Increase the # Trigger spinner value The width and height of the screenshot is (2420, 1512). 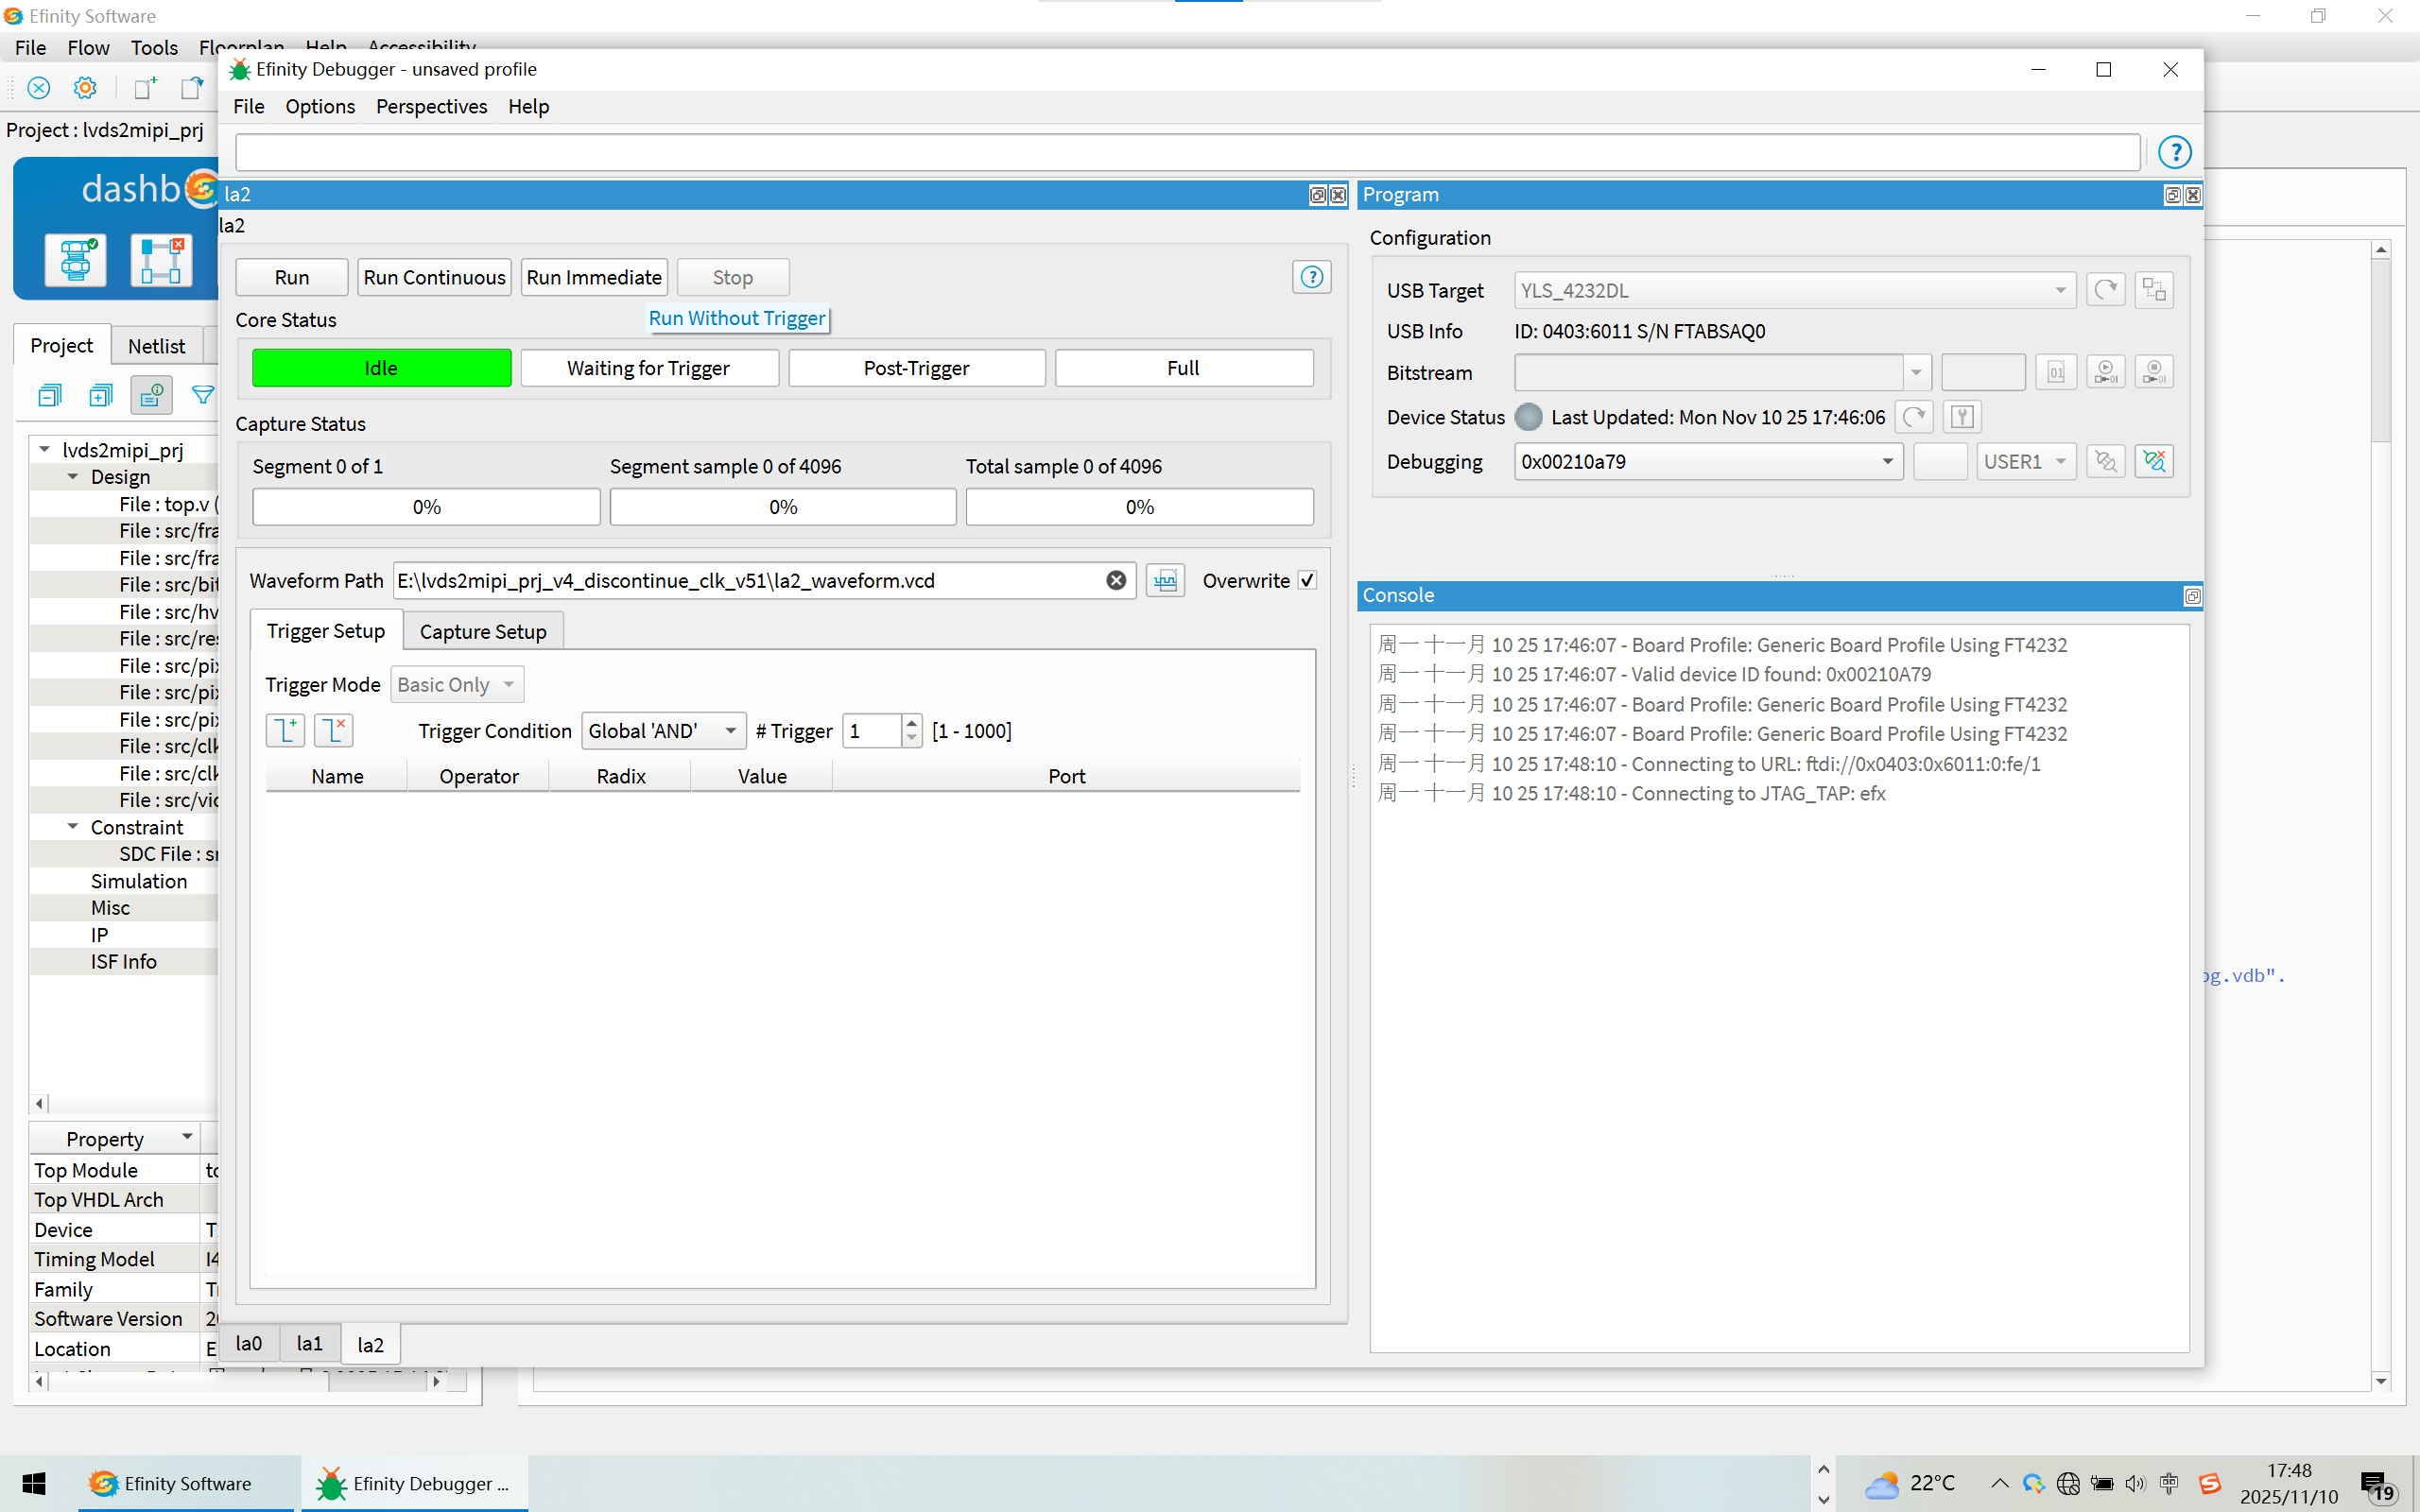[911, 723]
